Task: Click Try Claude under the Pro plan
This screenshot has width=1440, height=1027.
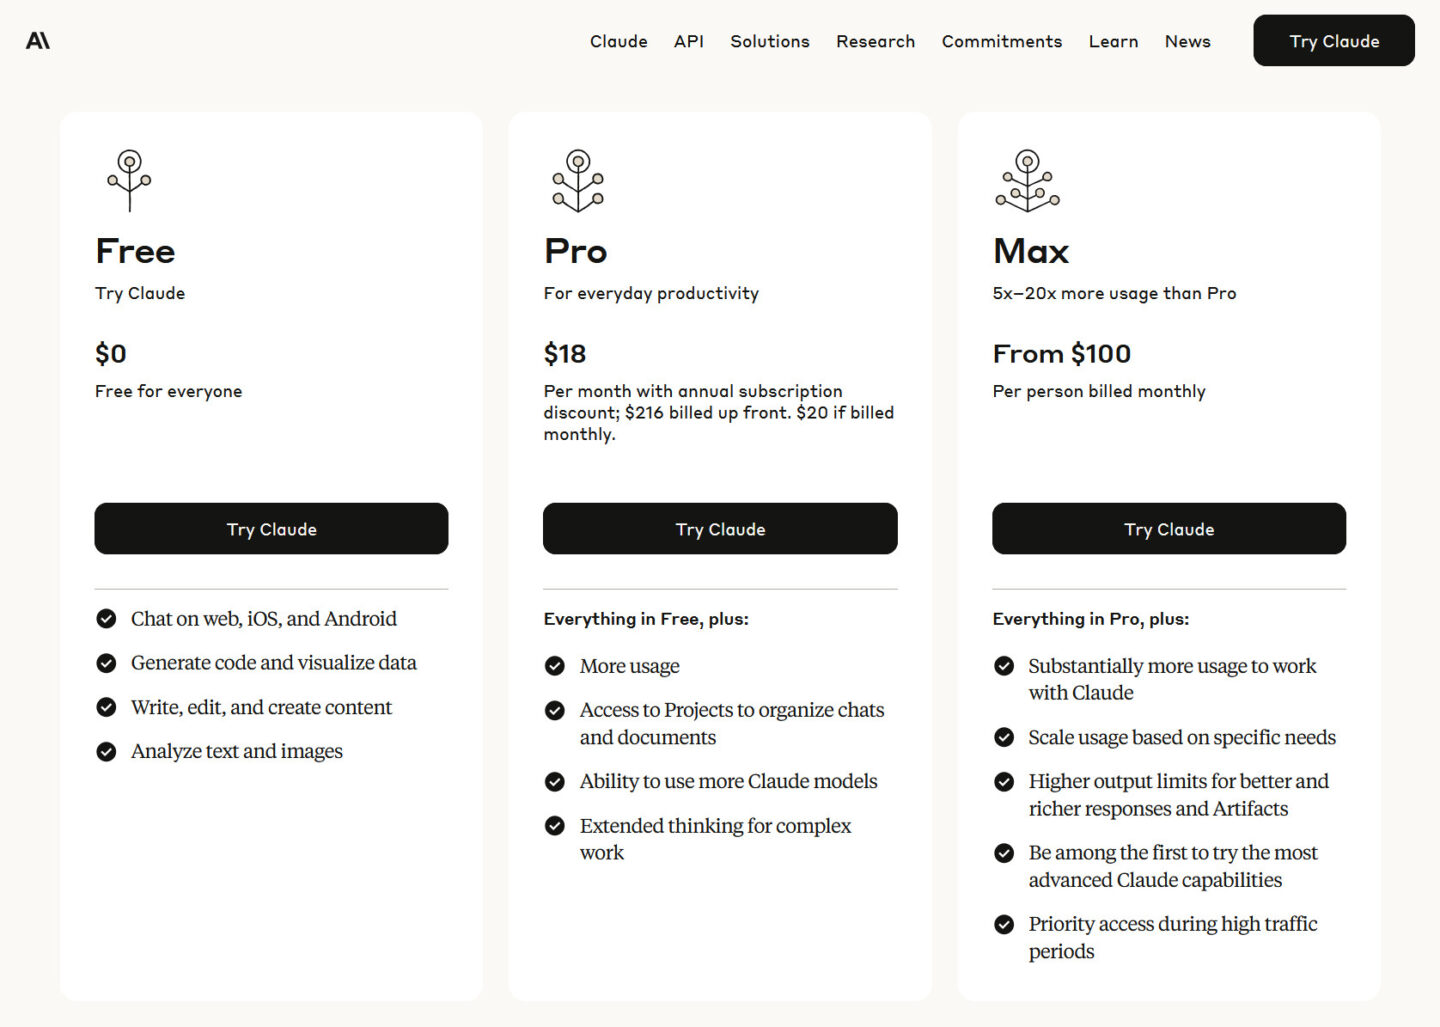Action: click(720, 528)
